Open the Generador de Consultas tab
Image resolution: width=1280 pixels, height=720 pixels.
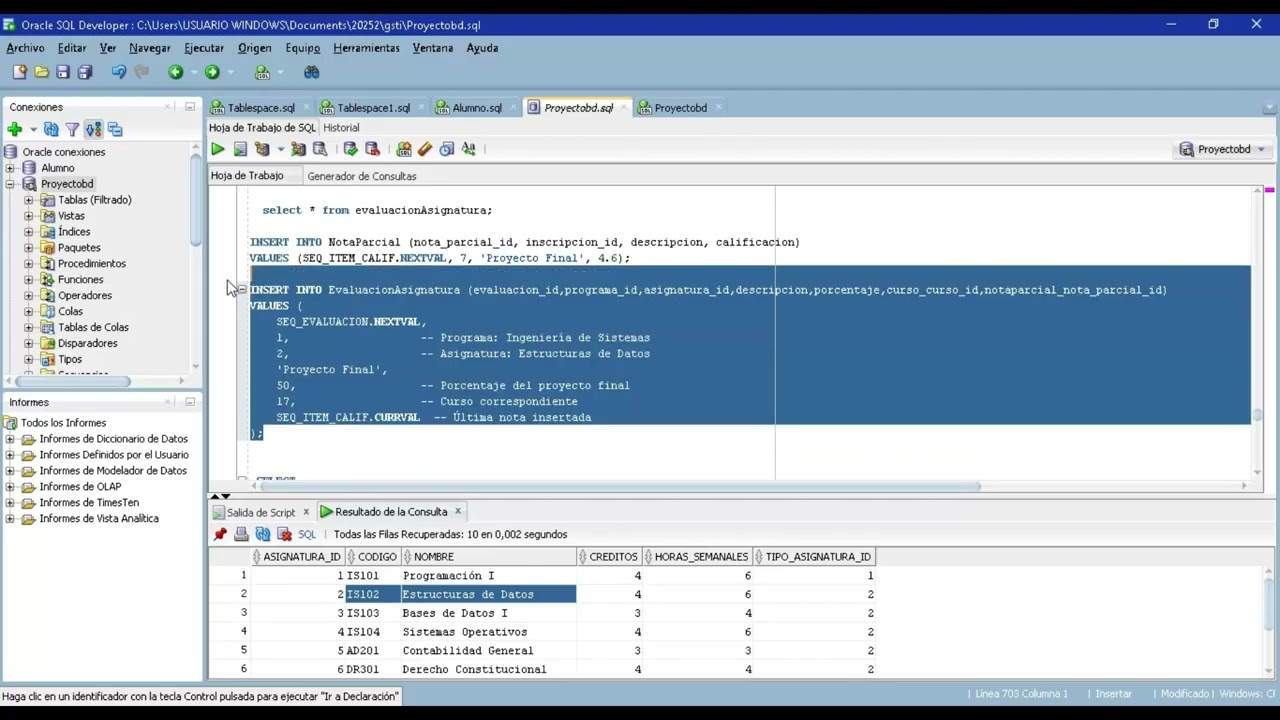[362, 176]
